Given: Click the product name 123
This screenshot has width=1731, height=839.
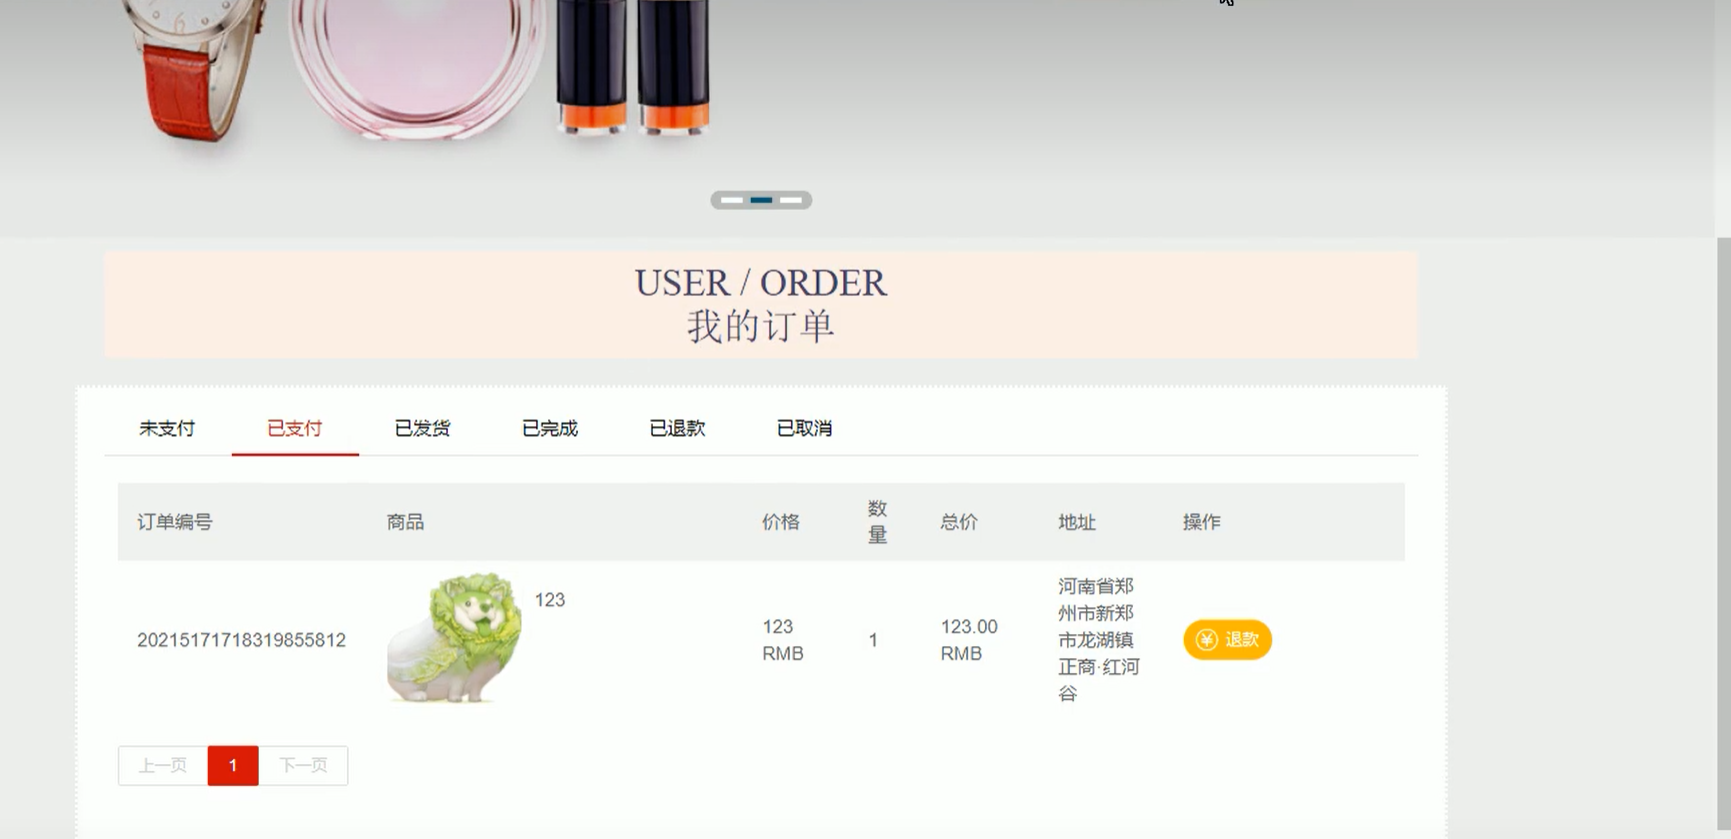Looking at the screenshot, I should (550, 600).
